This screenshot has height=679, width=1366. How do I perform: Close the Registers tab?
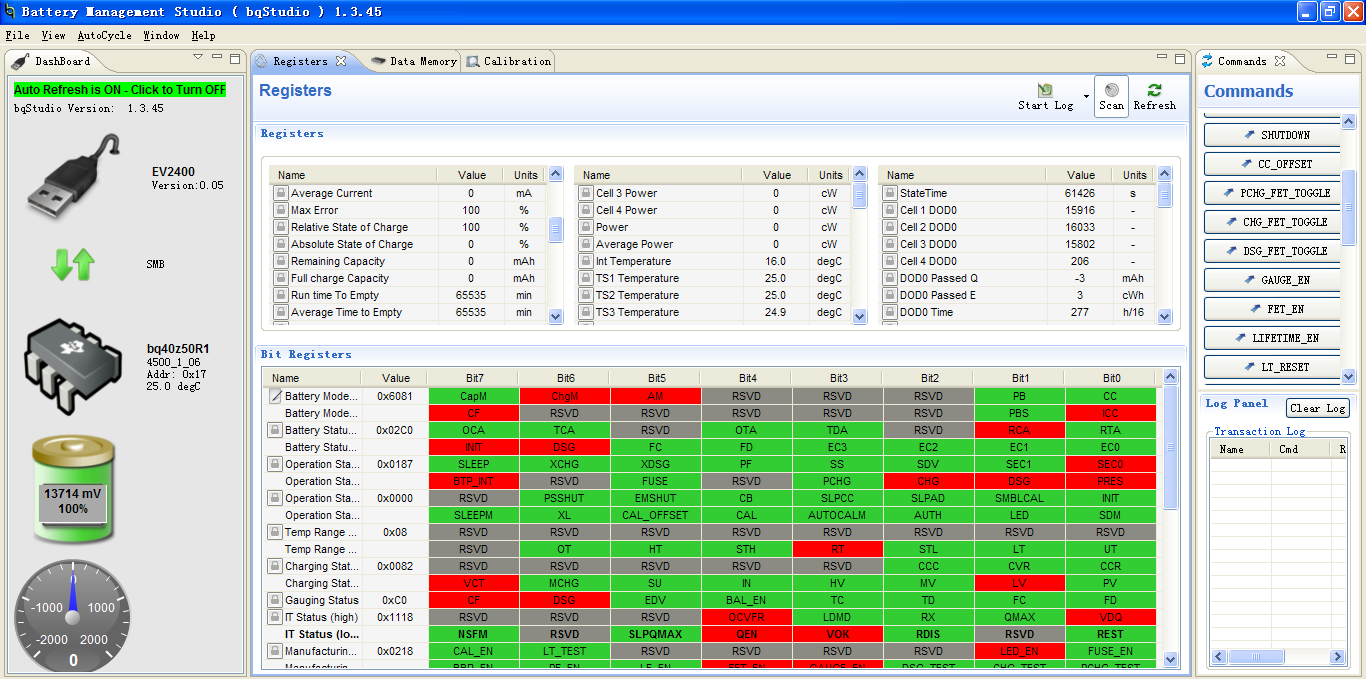click(341, 61)
